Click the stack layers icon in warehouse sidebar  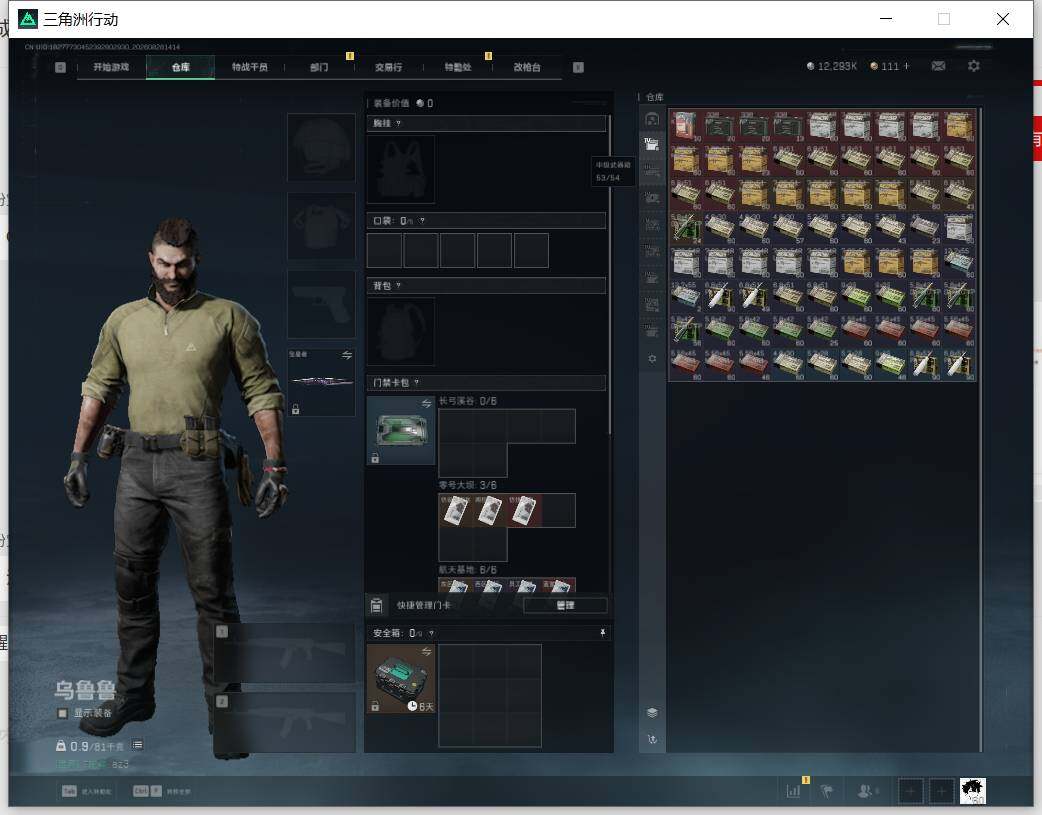point(652,712)
